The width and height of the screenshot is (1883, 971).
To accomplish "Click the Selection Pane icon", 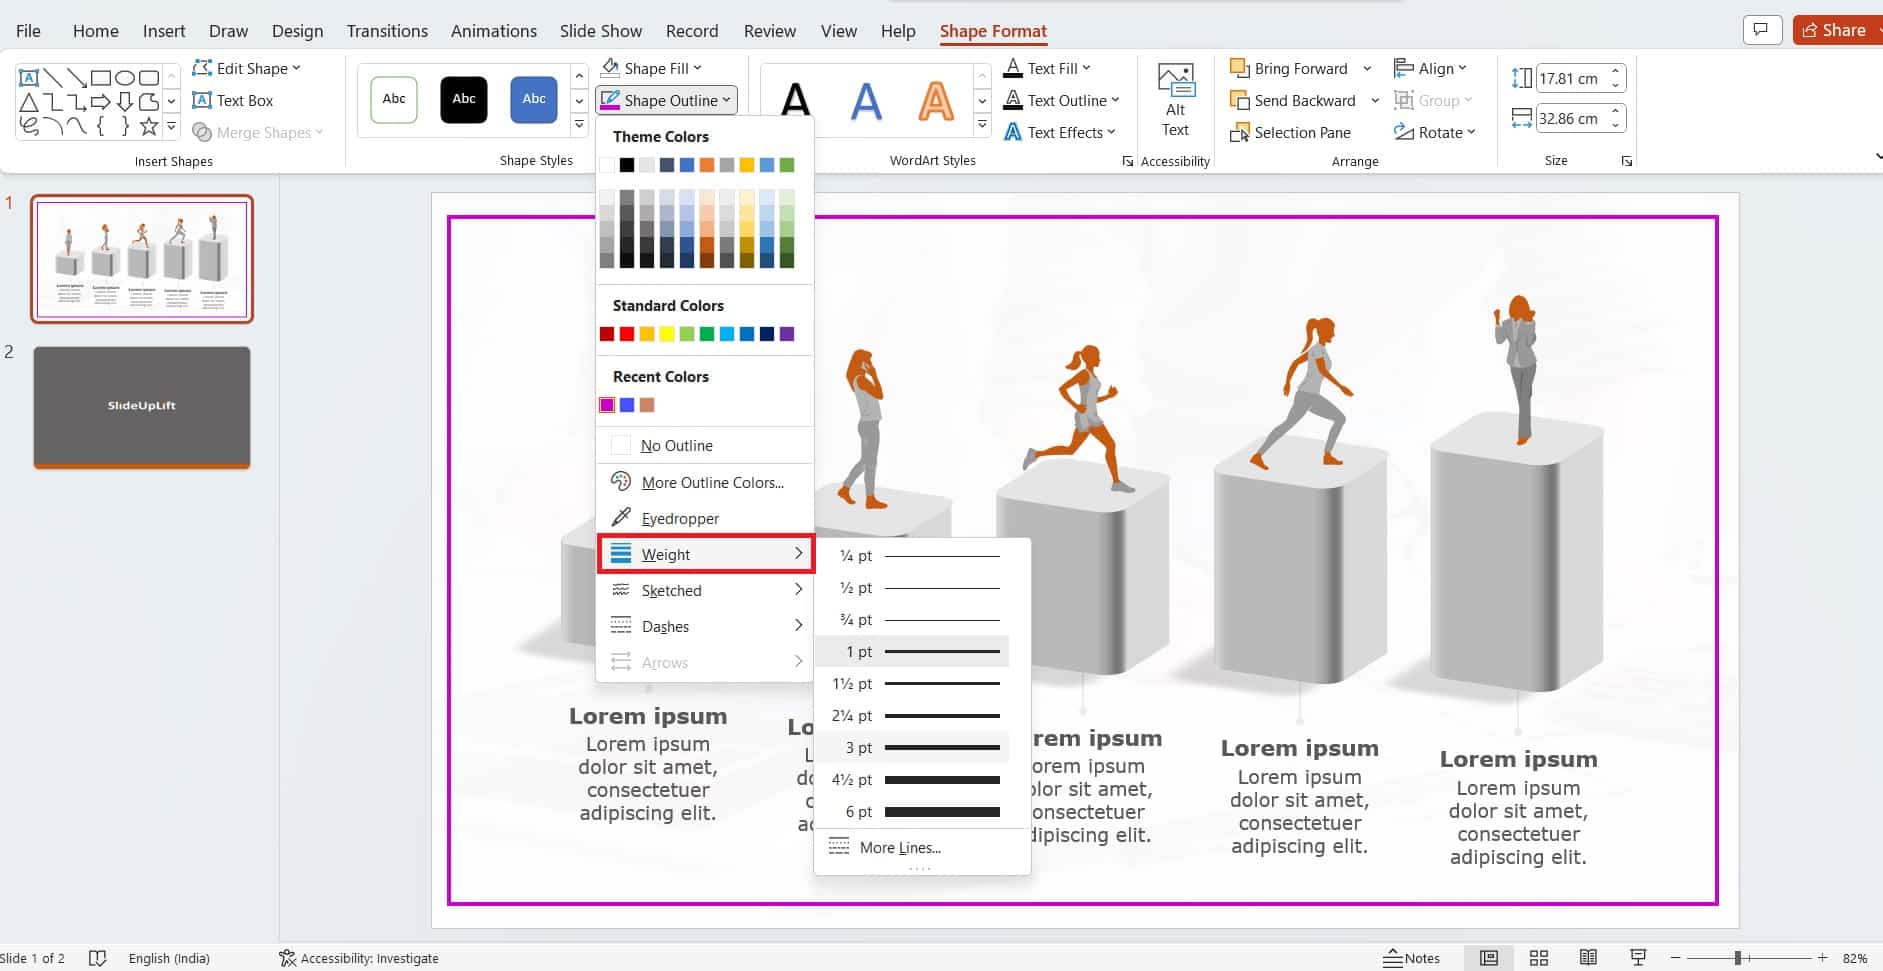I will (x=1290, y=132).
